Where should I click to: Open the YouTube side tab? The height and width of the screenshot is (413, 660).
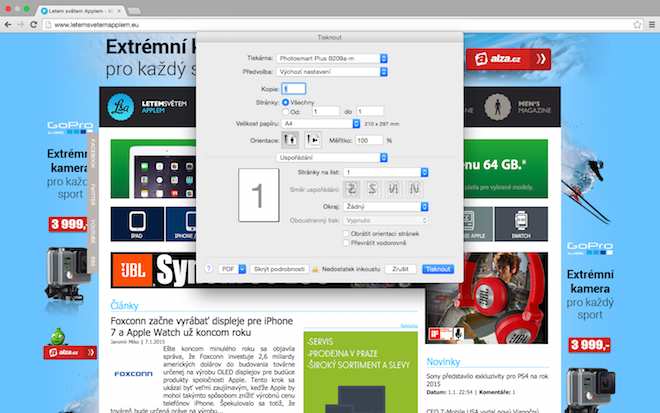pyautogui.click(x=93, y=231)
